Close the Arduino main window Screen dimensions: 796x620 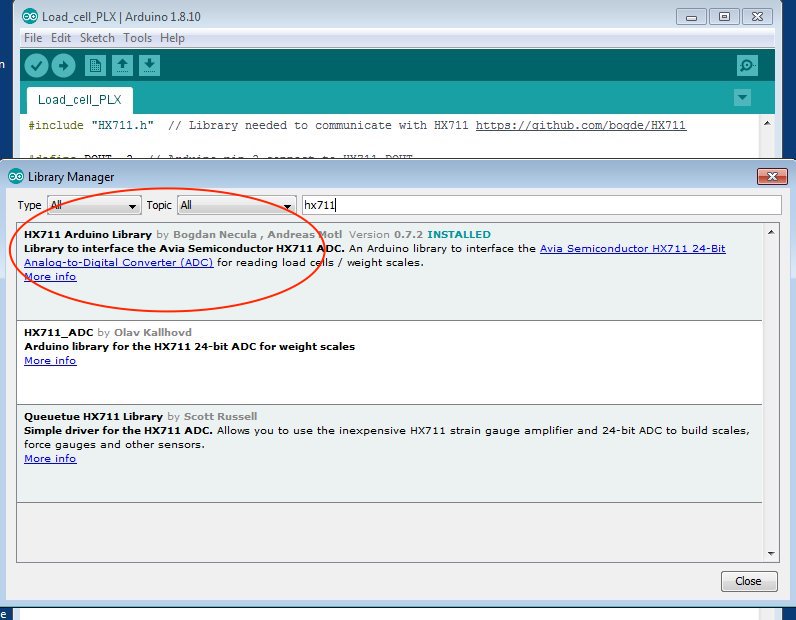tap(757, 17)
